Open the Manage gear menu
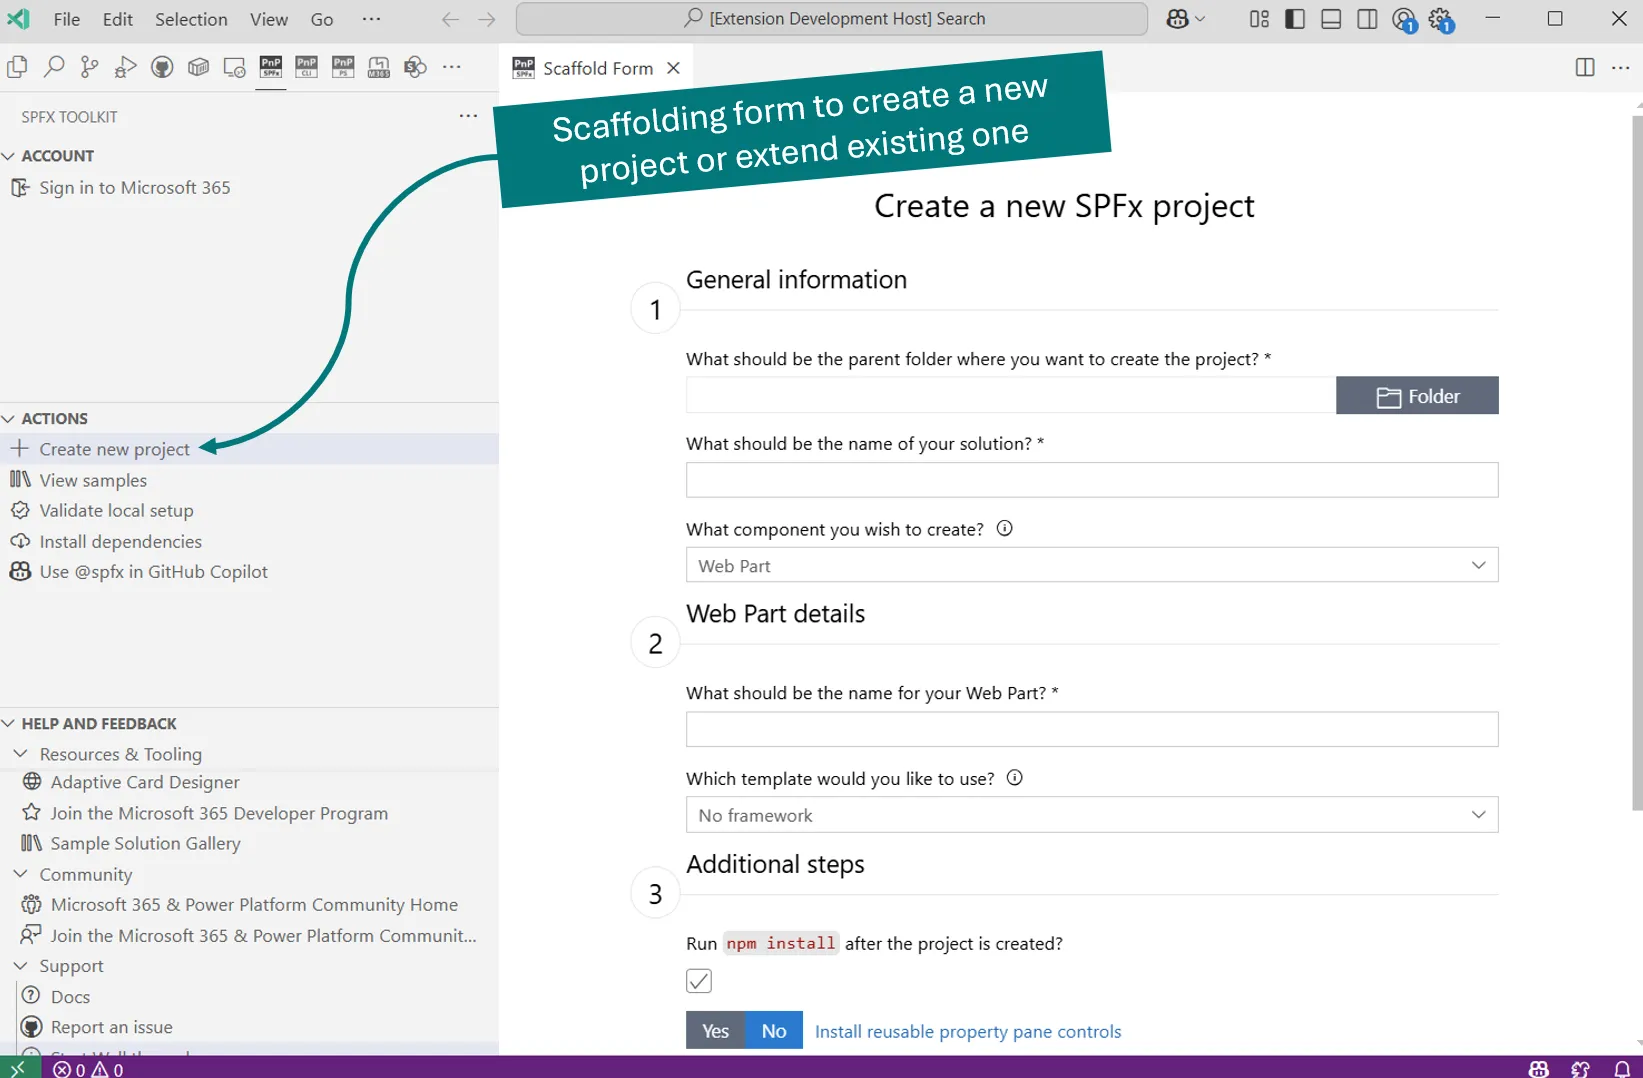1643x1078 pixels. click(x=1441, y=20)
